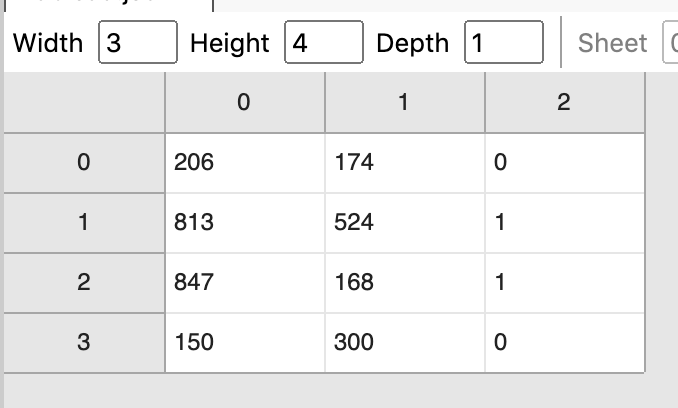Screen dimensions: 678x408
Task: Click the cell containing 206
Action: [x=245, y=163]
